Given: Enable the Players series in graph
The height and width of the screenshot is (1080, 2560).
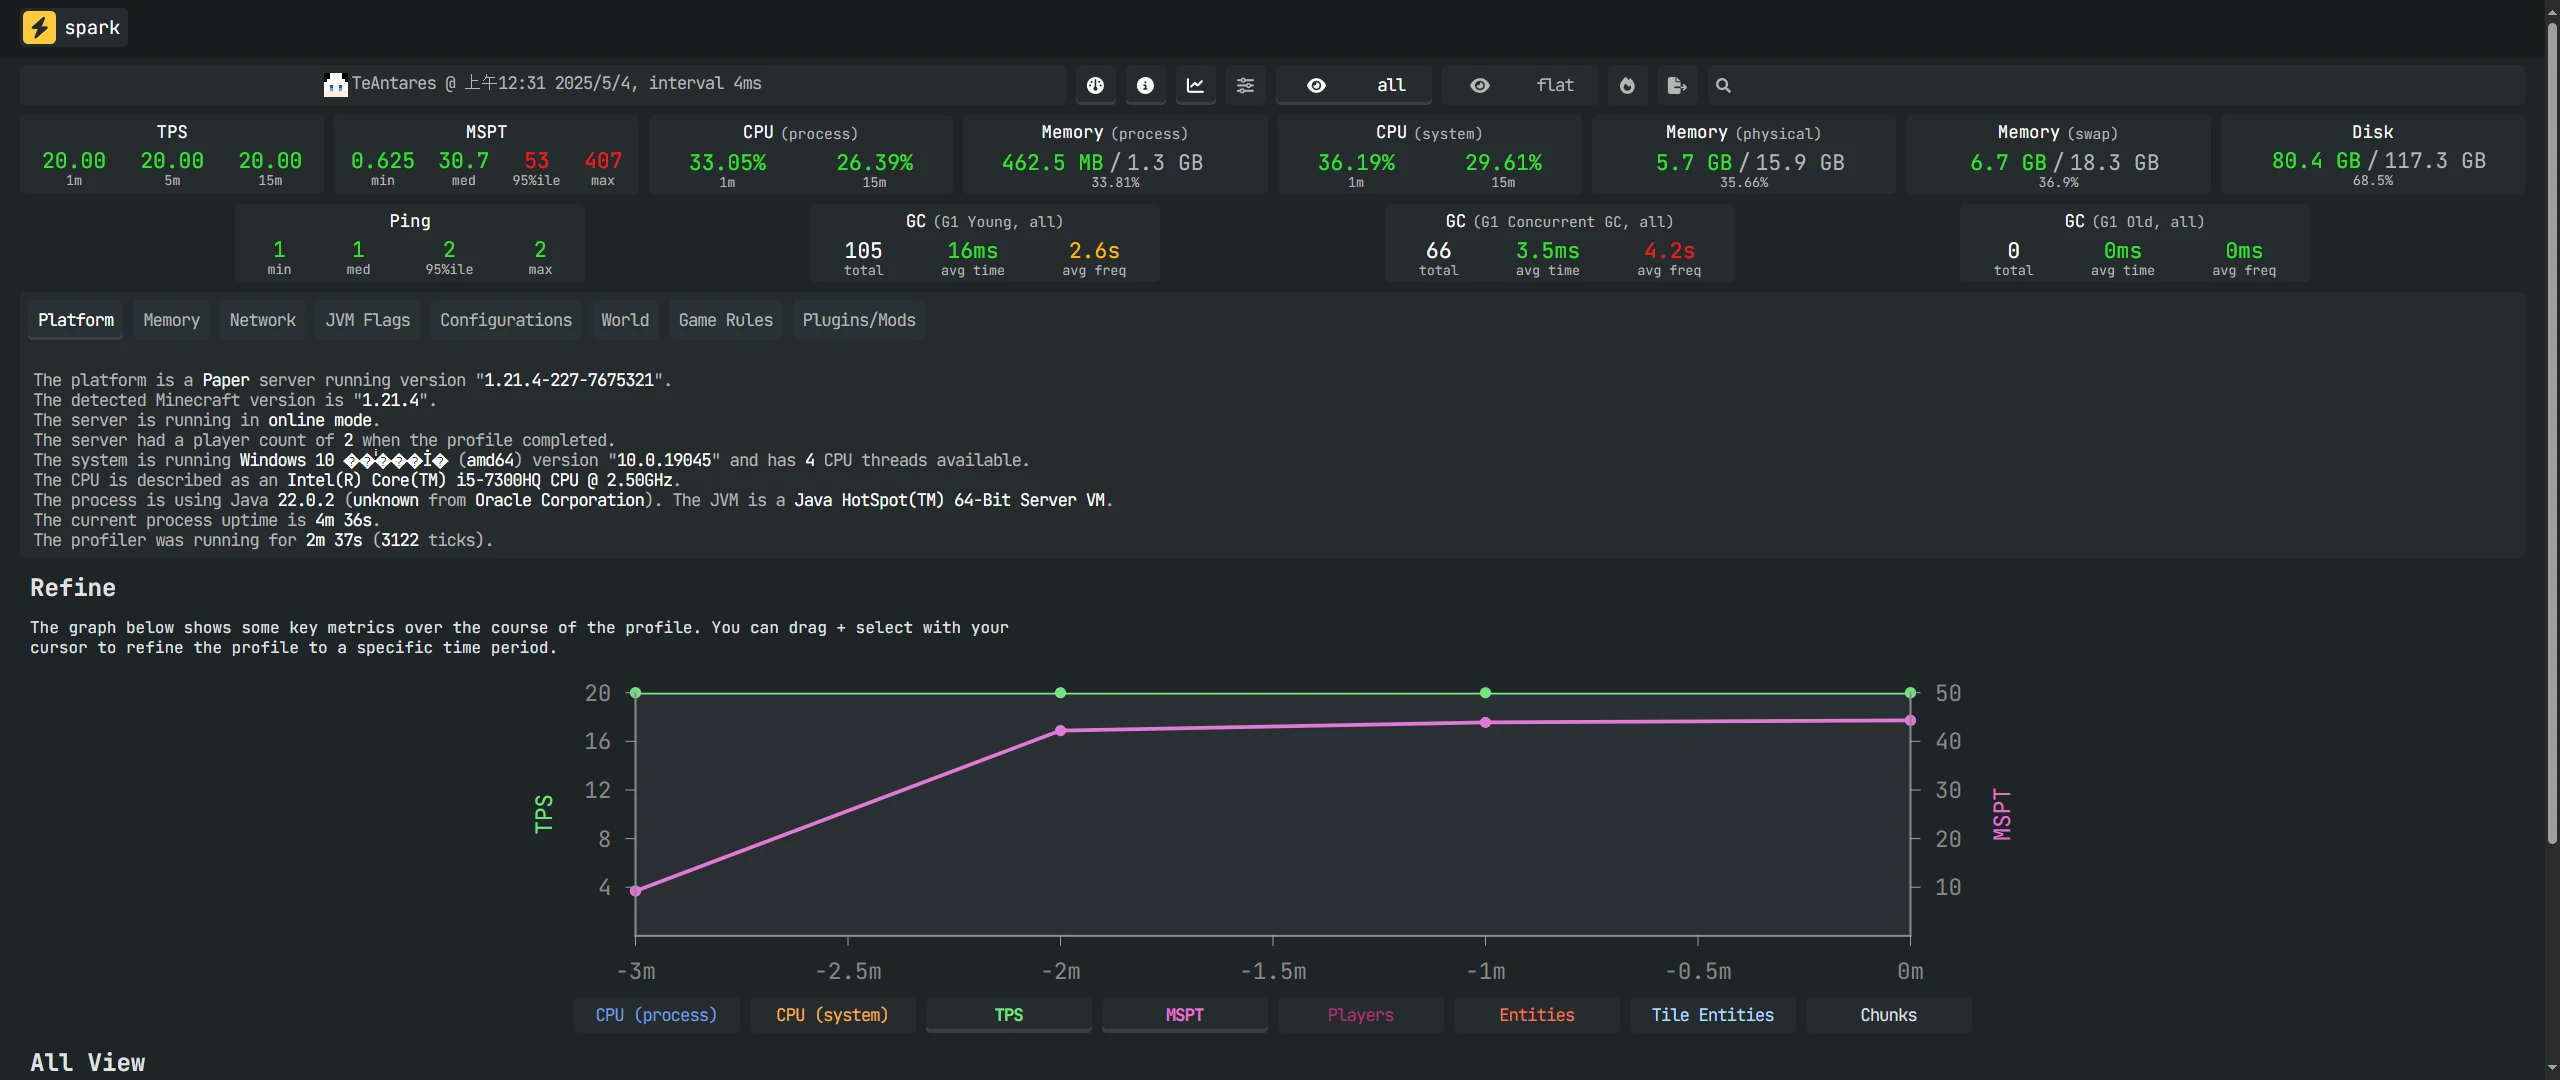Looking at the screenshot, I should click(x=1360, y=1015).
